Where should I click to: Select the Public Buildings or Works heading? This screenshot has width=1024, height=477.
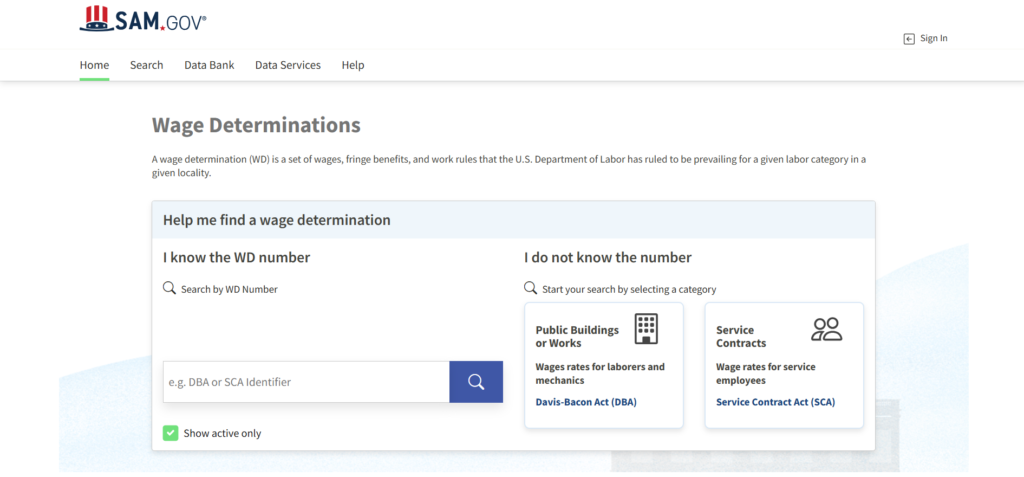pyautogui.click(x=577, y=337)
